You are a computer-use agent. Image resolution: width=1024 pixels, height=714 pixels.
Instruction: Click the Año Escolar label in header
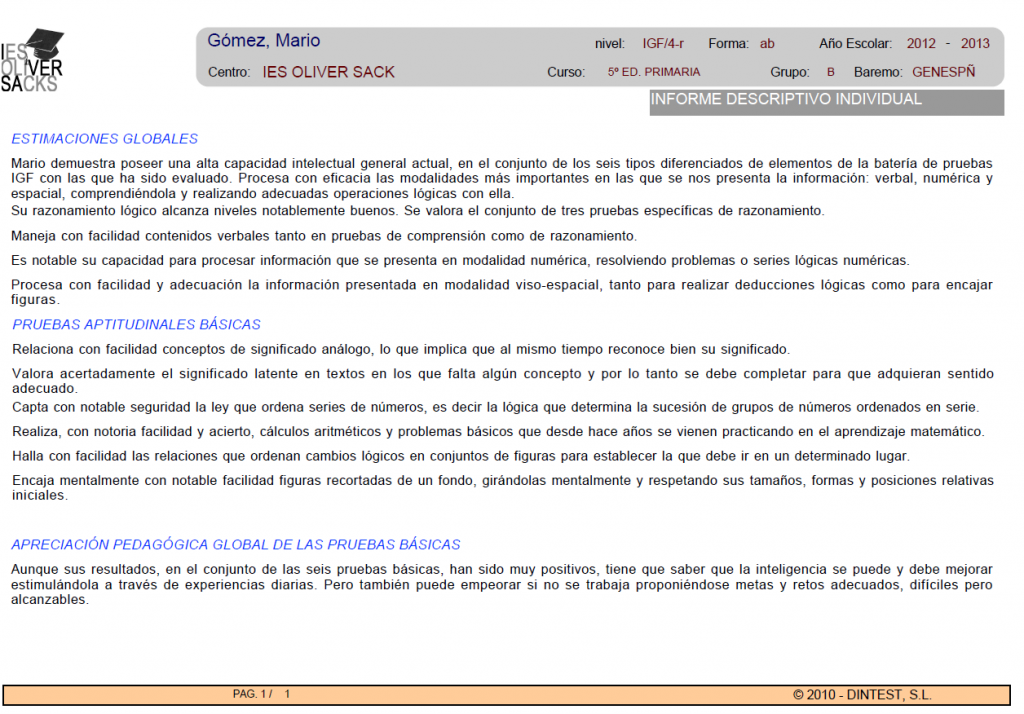point(857,44)
